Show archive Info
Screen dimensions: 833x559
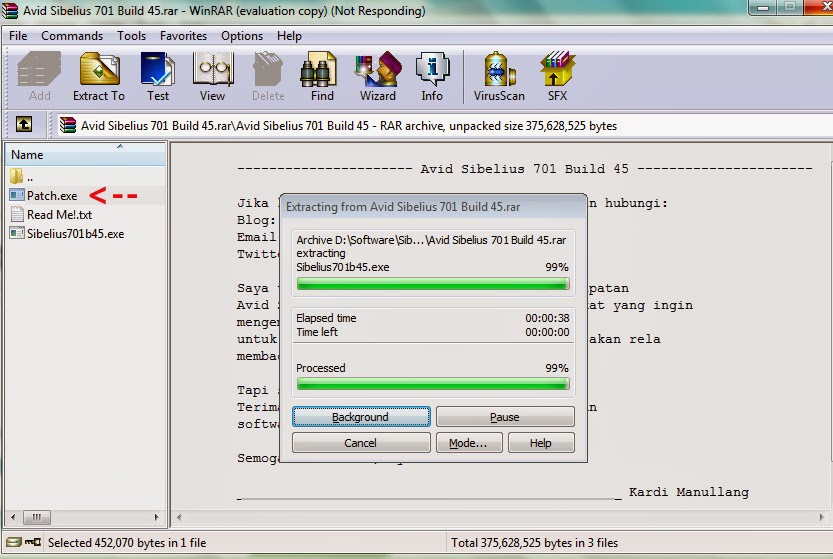tap(432, 77)
